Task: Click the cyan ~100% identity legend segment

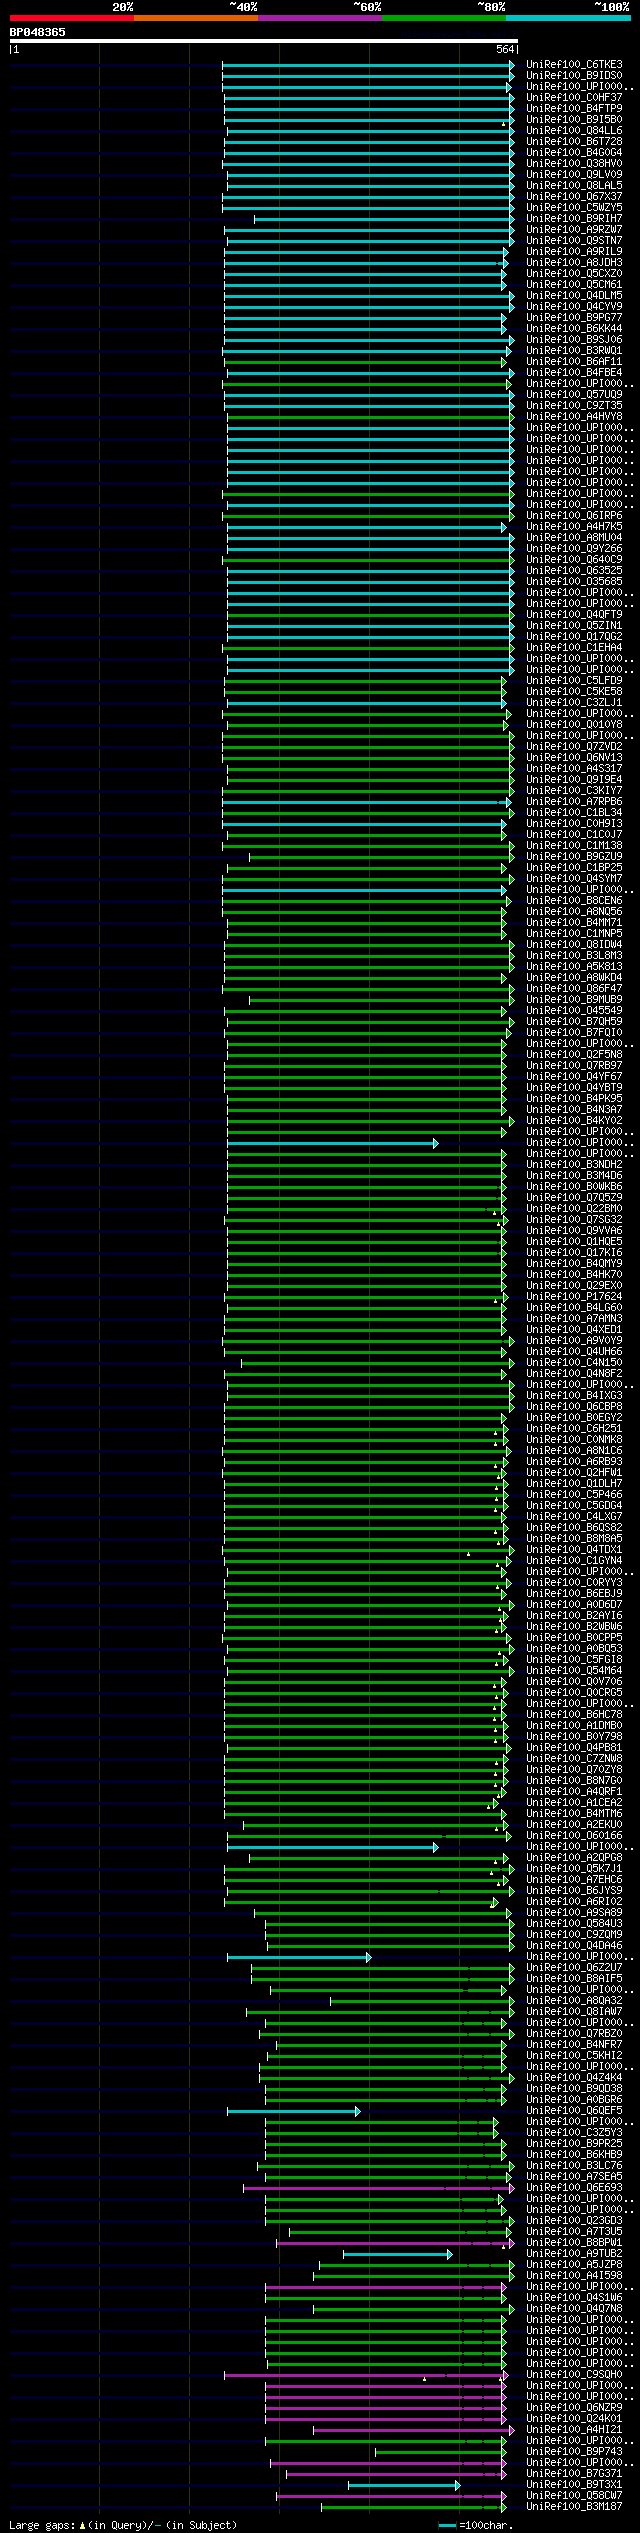Action: click(x=568, y=18)
